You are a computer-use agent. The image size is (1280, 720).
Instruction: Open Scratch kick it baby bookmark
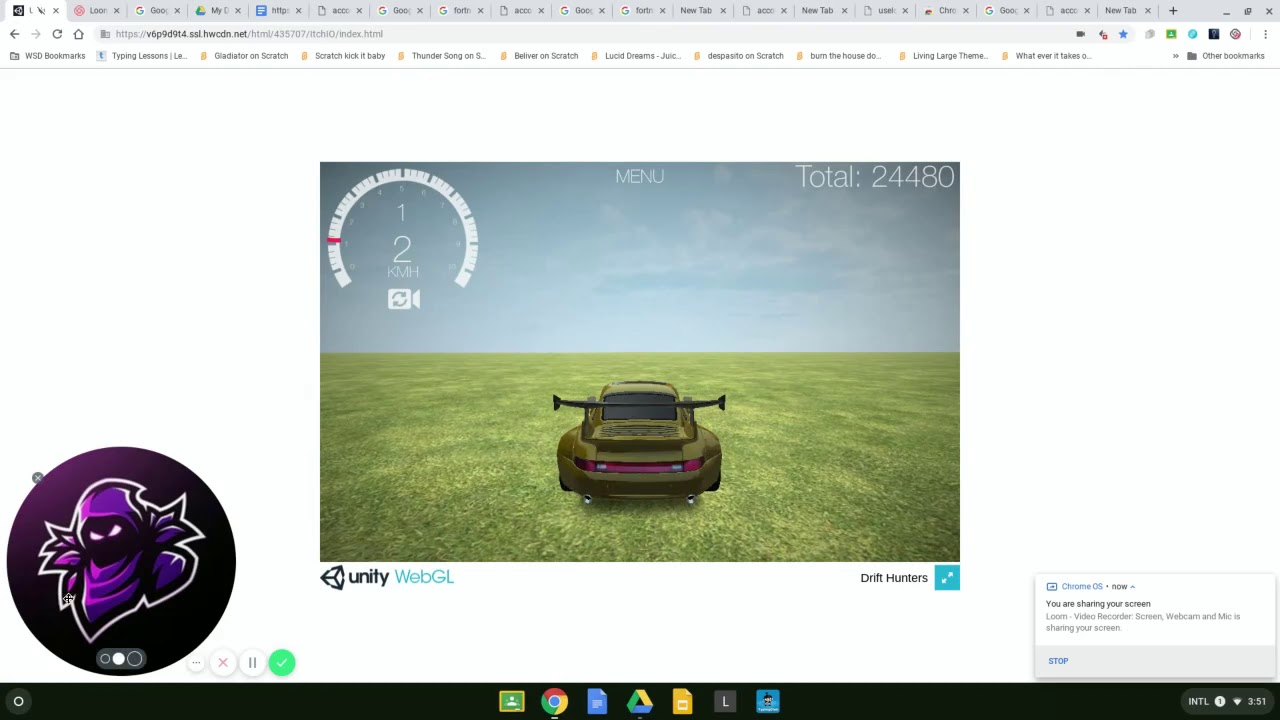343,56
